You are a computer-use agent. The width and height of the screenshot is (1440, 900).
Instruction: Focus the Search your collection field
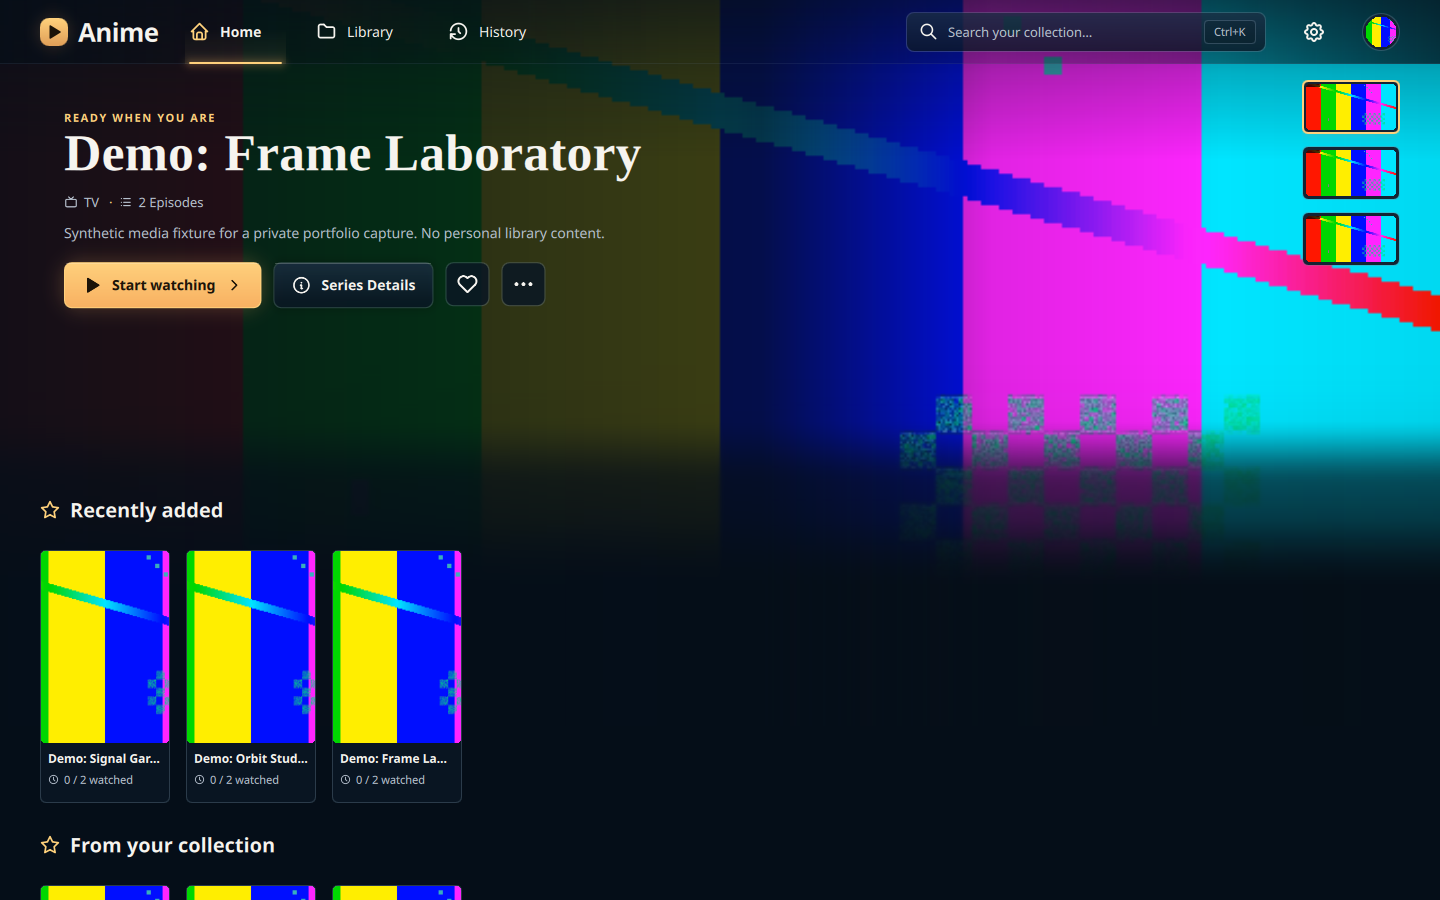[1086, 32]
